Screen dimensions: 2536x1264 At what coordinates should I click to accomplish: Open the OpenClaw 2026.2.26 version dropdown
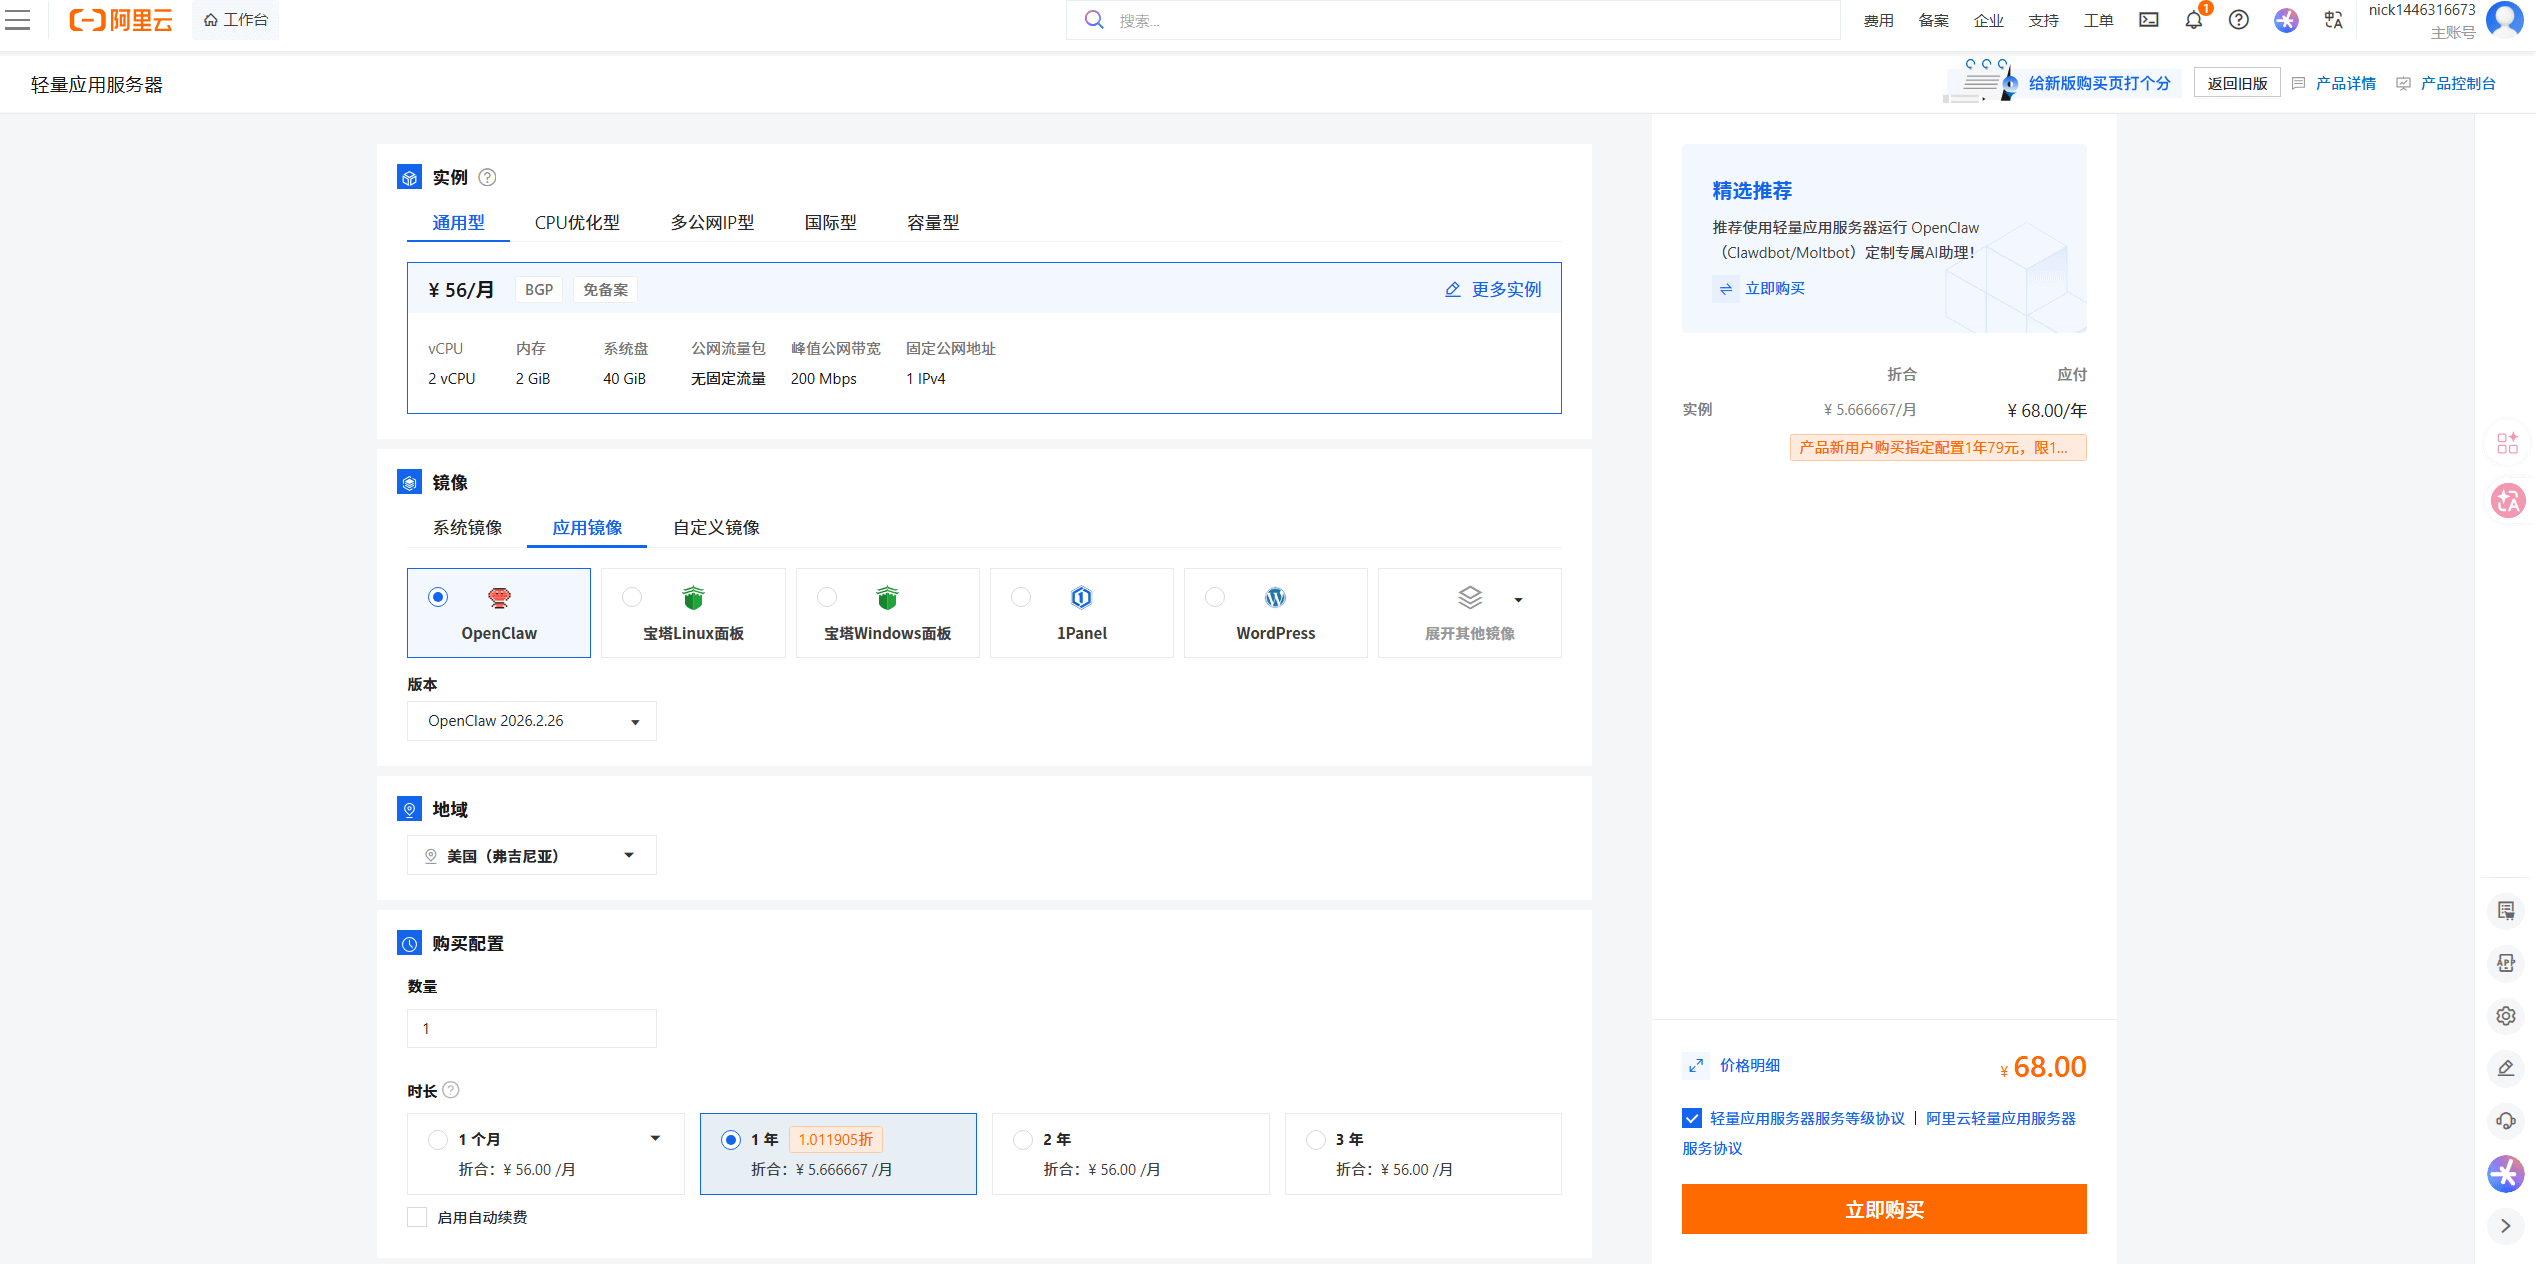click(531, 721)
